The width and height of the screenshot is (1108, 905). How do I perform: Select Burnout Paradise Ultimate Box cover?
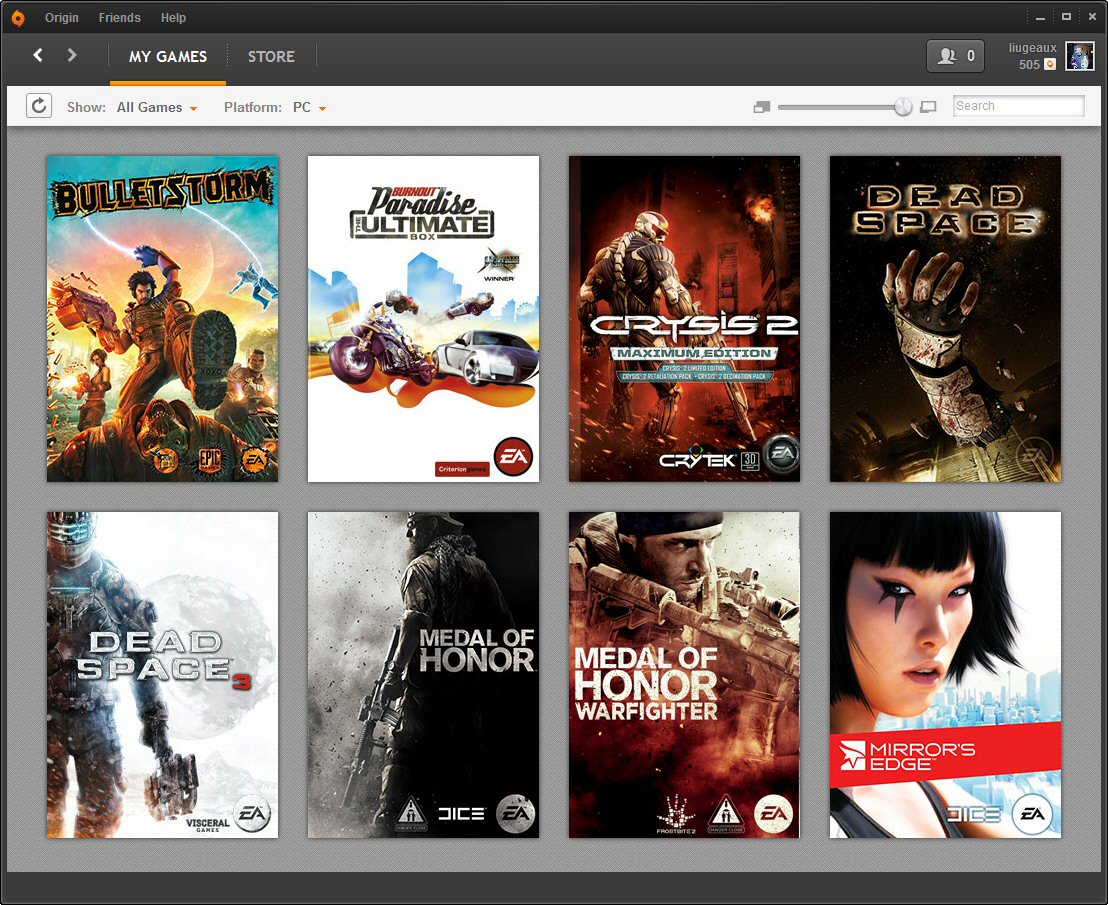pos(423,319)
